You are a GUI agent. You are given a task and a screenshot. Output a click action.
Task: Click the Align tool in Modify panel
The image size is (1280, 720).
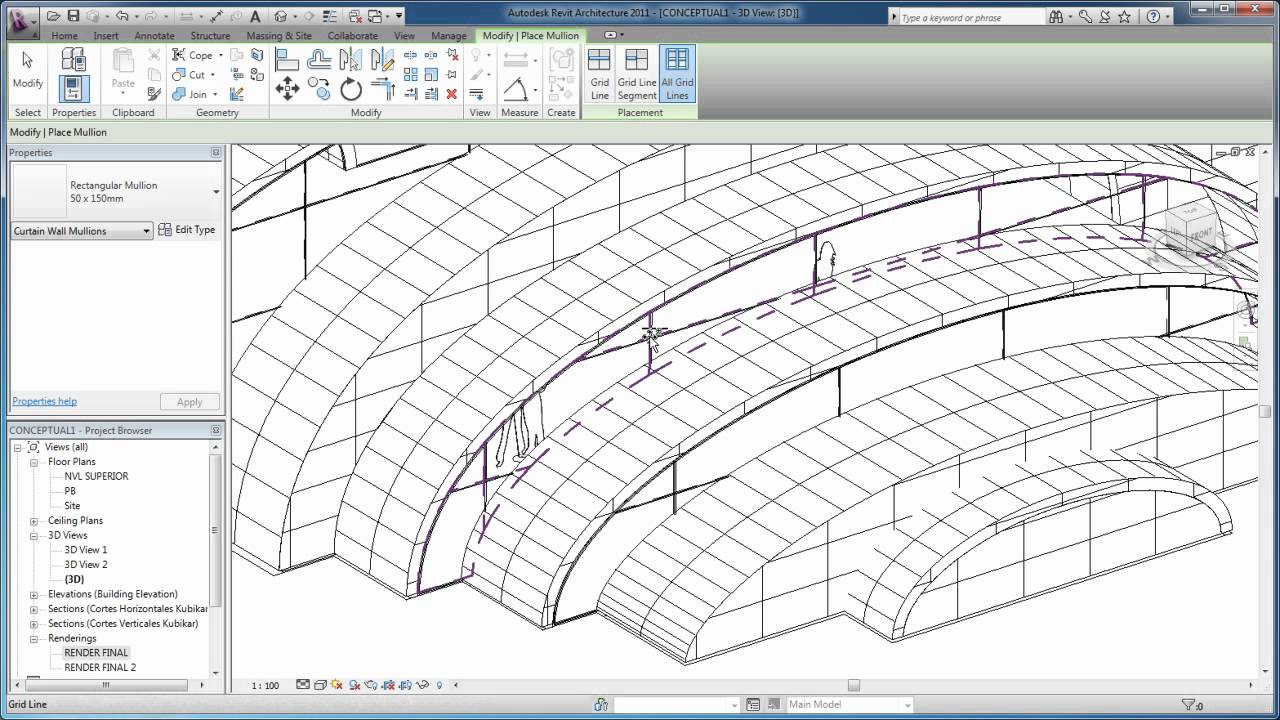click(x=287, y=59)
